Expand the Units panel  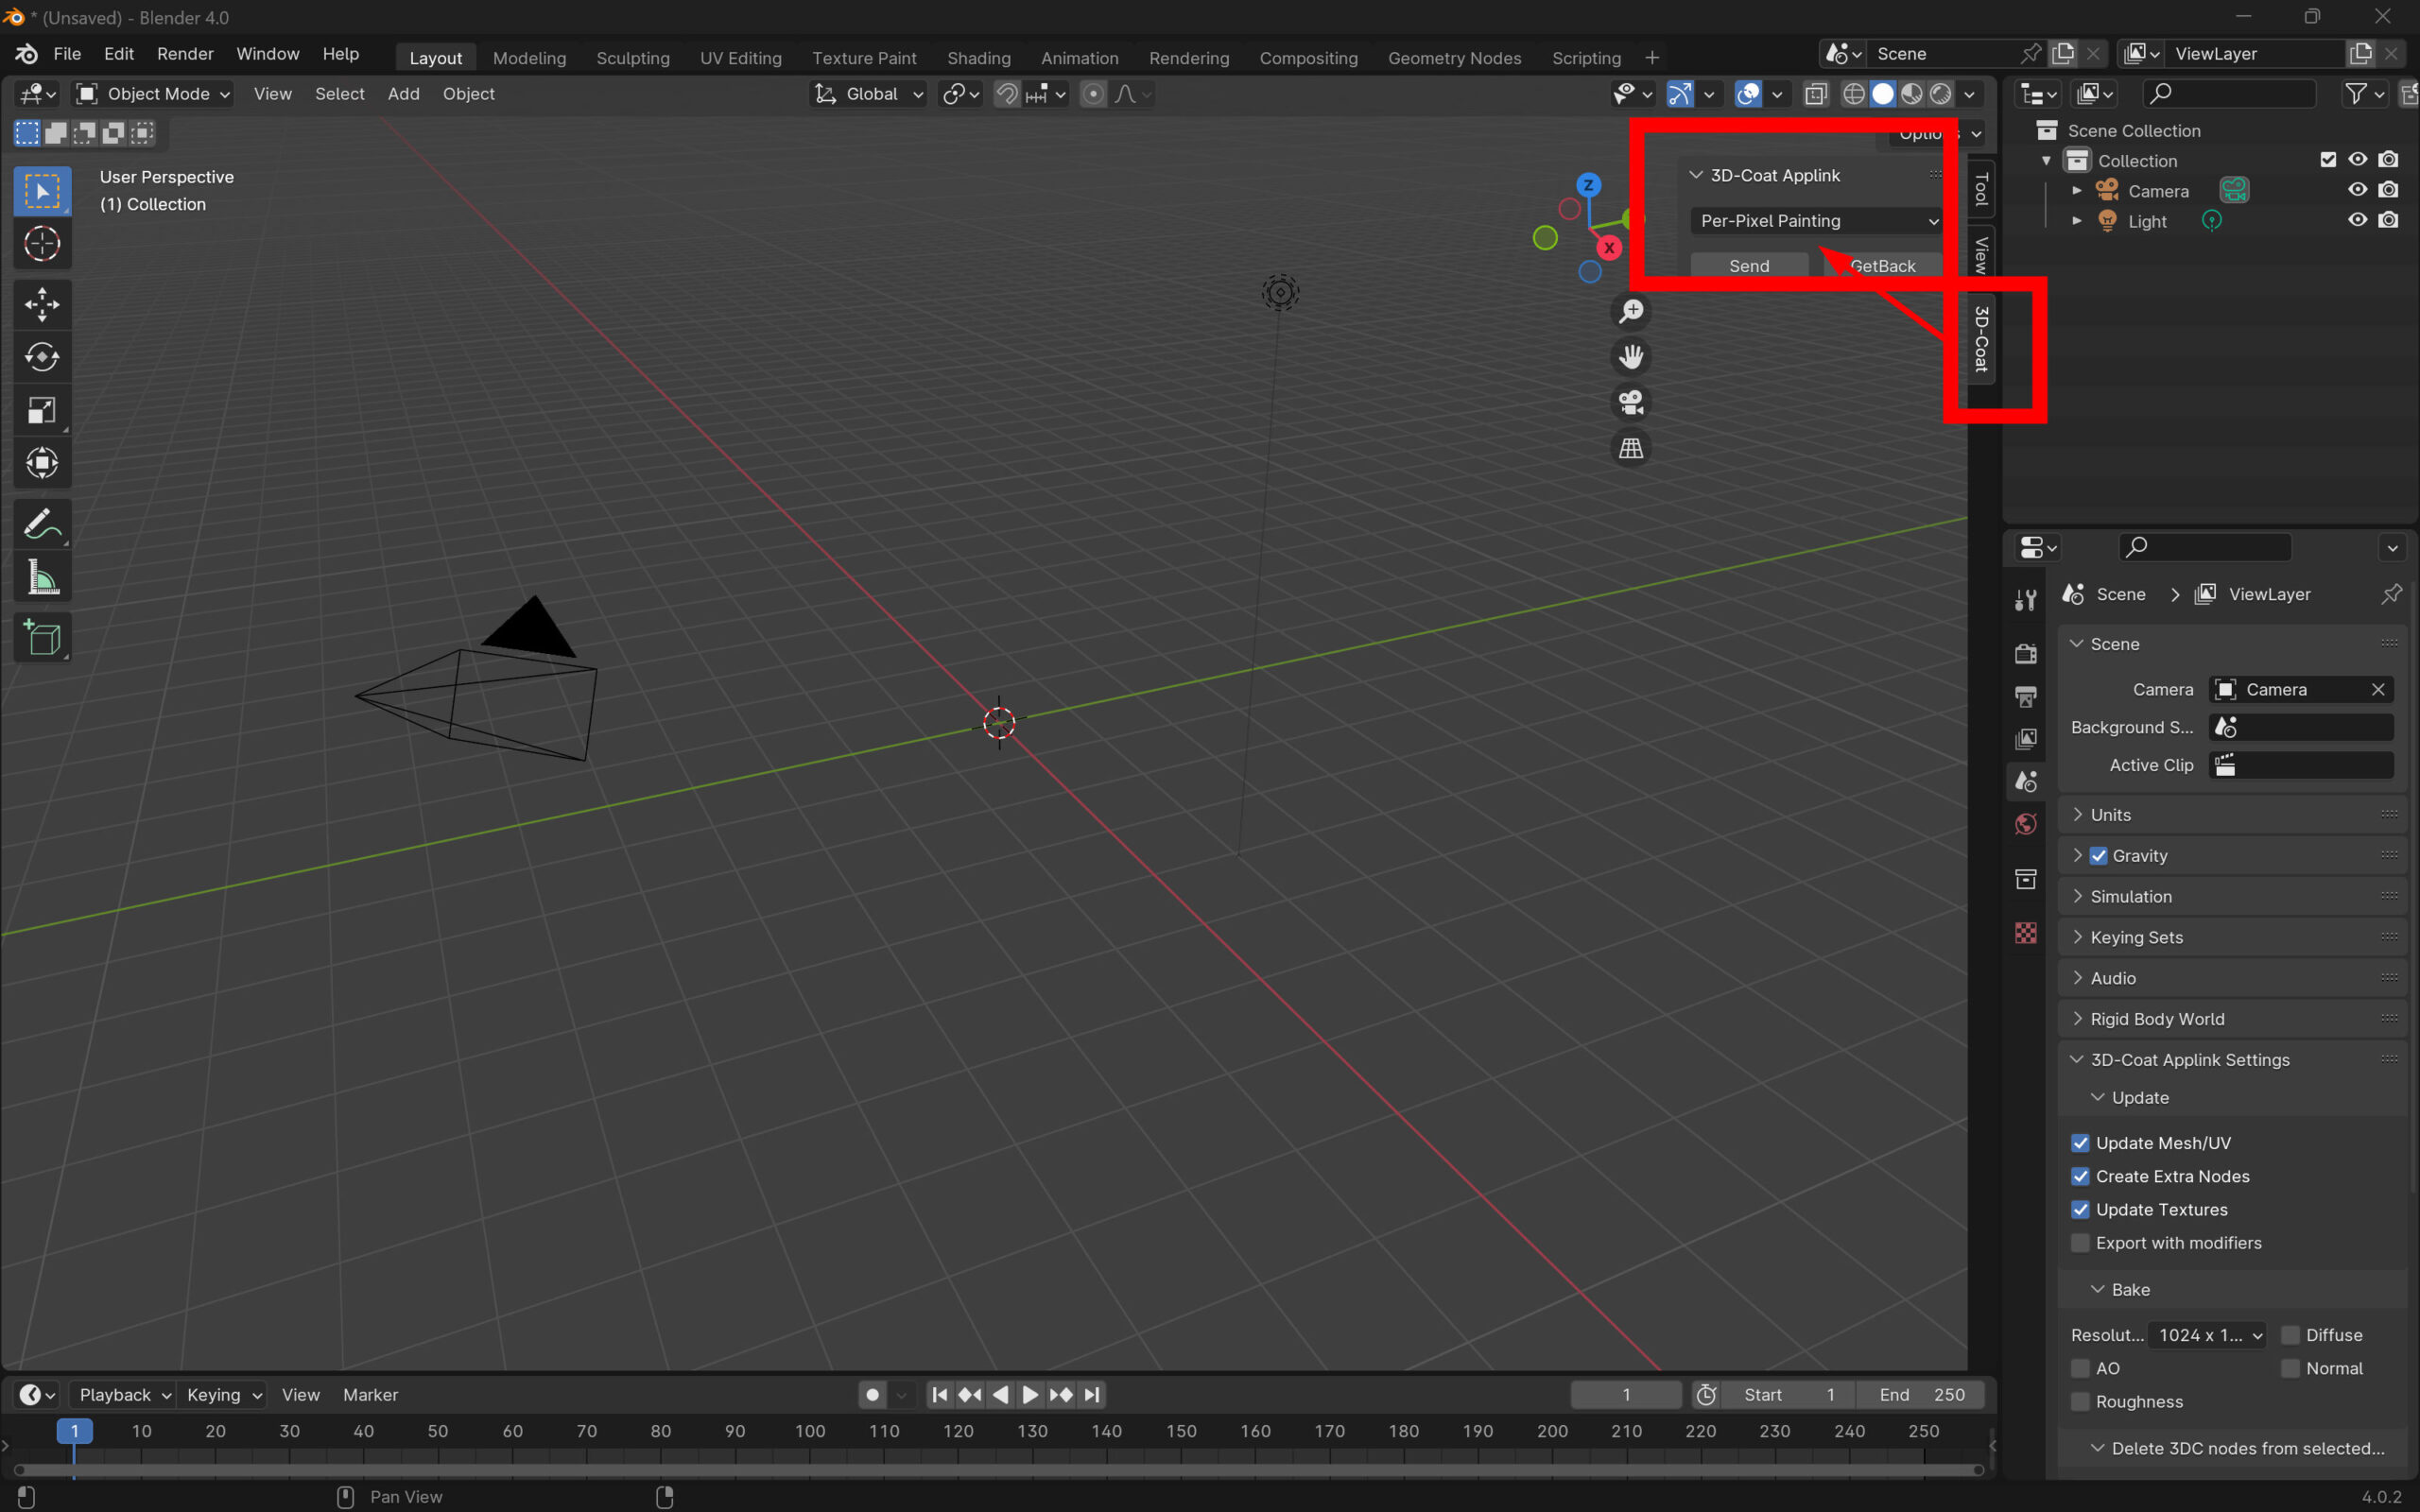coord(2110,815)
